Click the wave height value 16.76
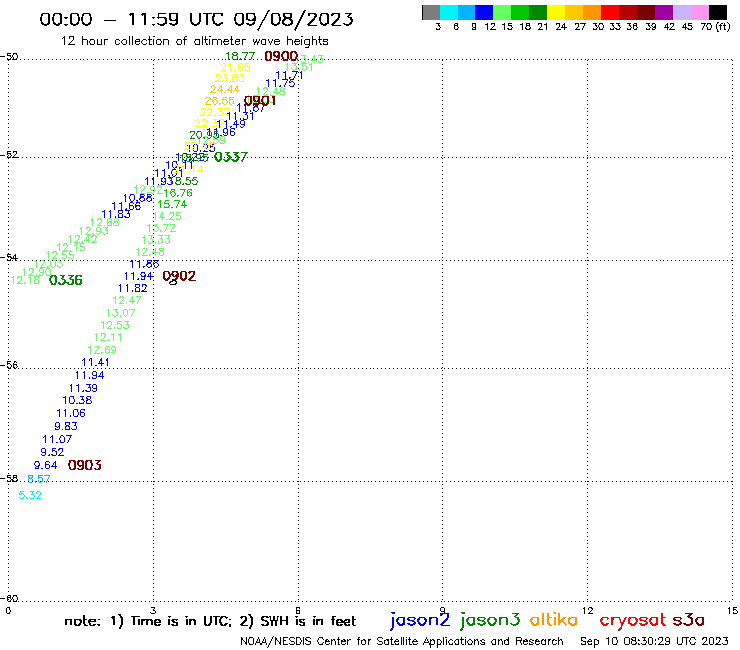 click(x=178, y=193)
